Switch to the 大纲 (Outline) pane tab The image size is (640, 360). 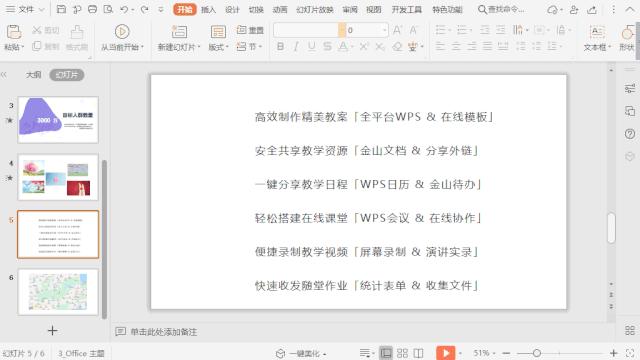pos(33,75)
